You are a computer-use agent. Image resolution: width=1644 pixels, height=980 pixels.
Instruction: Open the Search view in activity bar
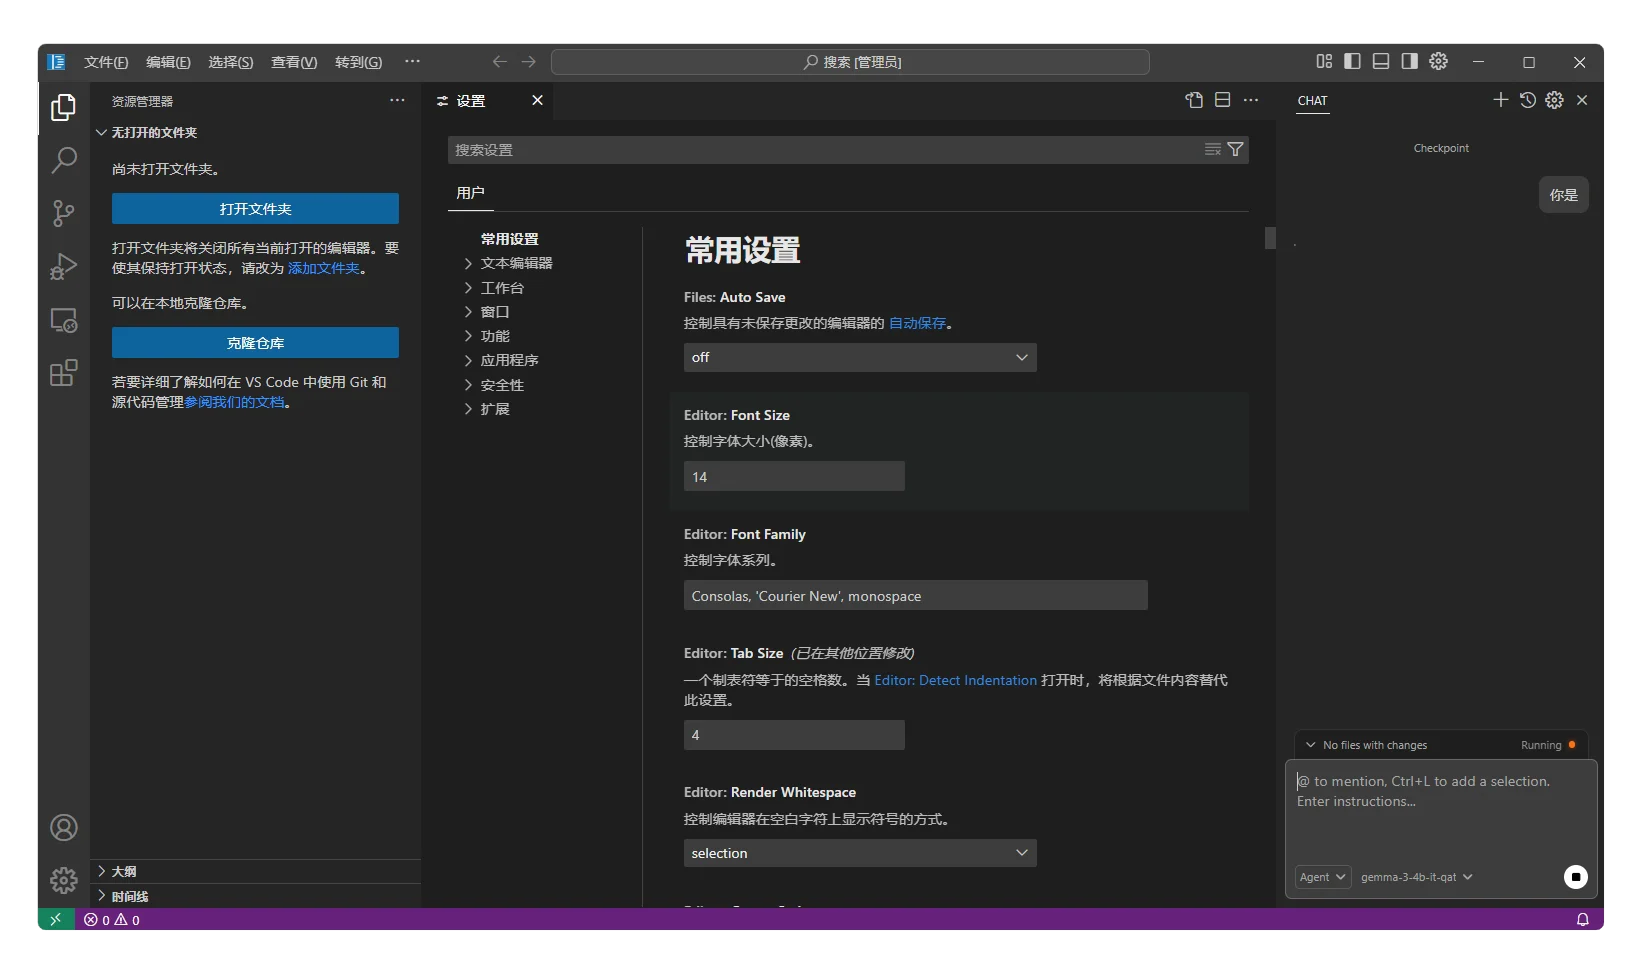pos(63,160)
